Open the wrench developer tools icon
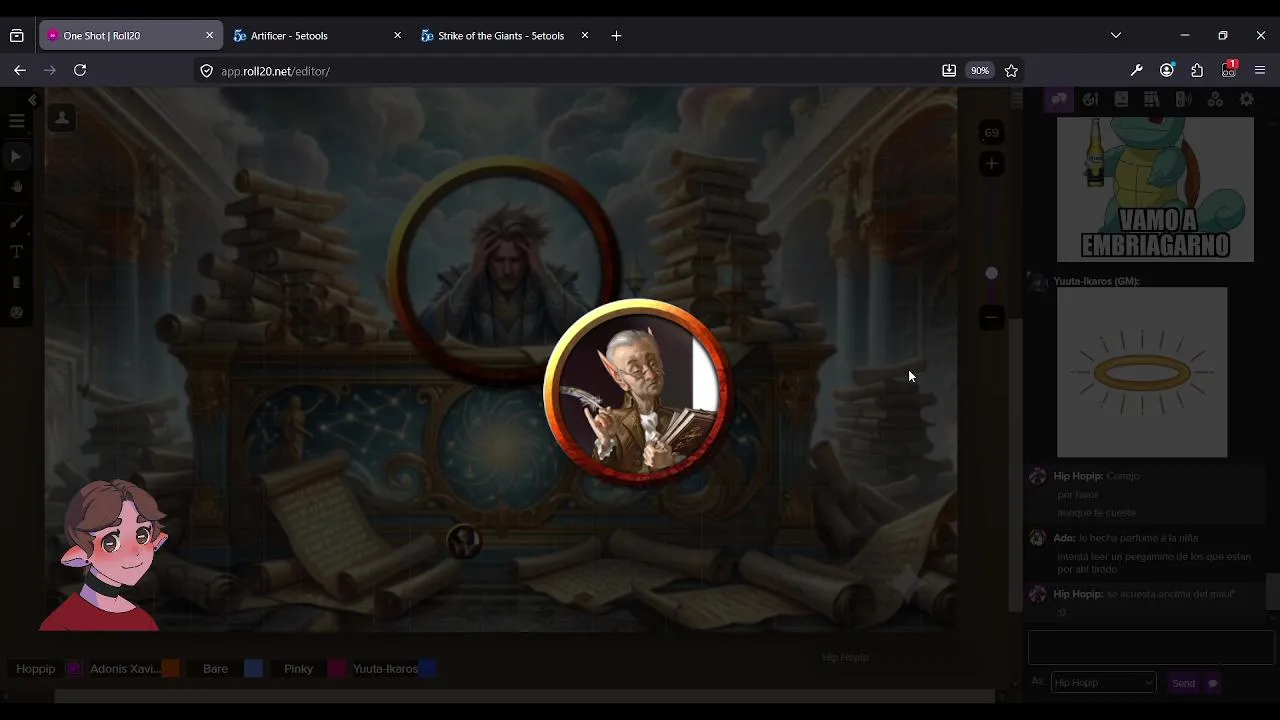 point(1136,71)
